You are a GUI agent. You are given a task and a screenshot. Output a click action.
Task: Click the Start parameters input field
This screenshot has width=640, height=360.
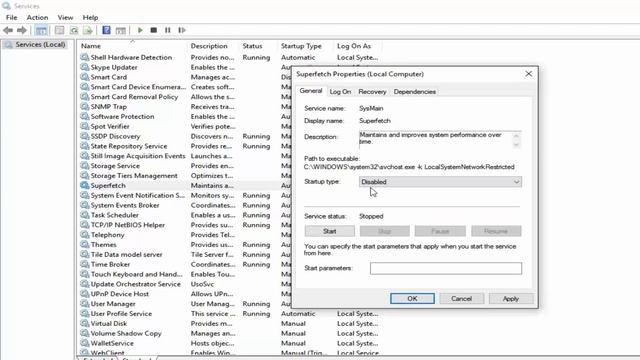click(x=445, y=268)
